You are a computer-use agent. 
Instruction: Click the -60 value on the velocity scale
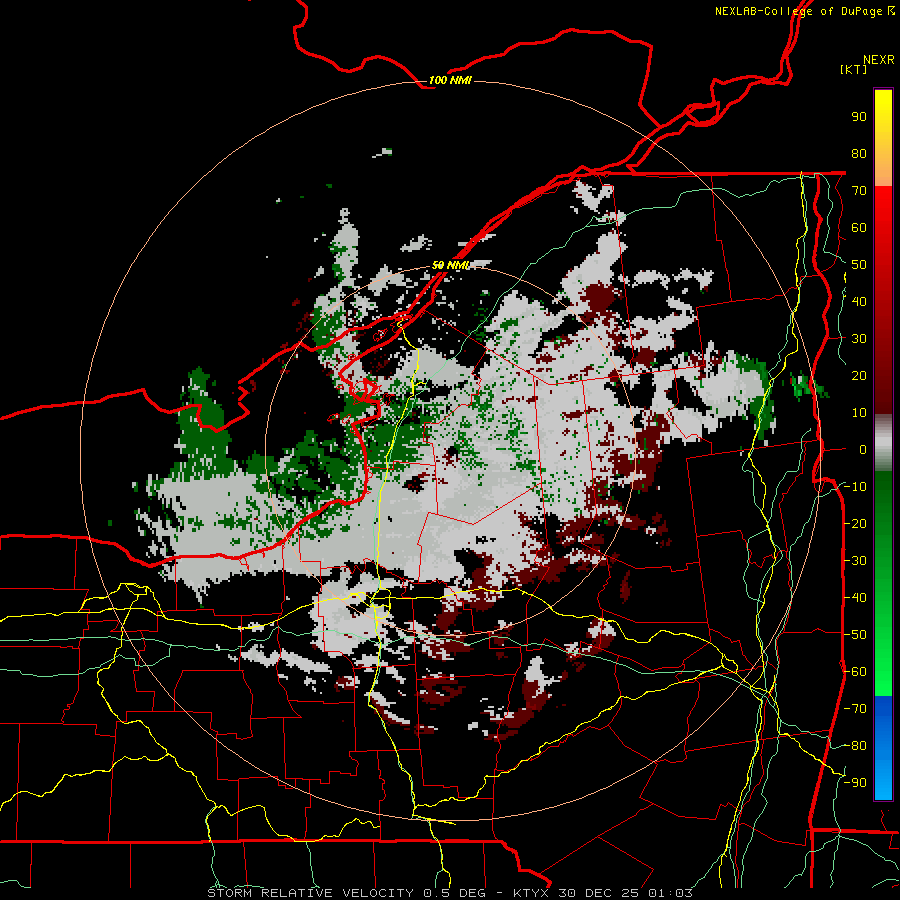[x=855, y=672]
